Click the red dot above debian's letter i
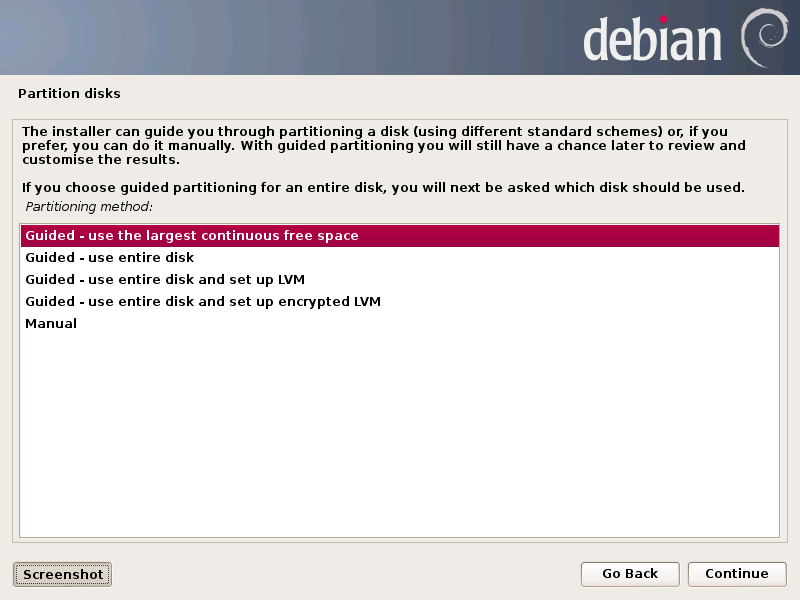Screen dimensions: 800x600 click(663, 19)
